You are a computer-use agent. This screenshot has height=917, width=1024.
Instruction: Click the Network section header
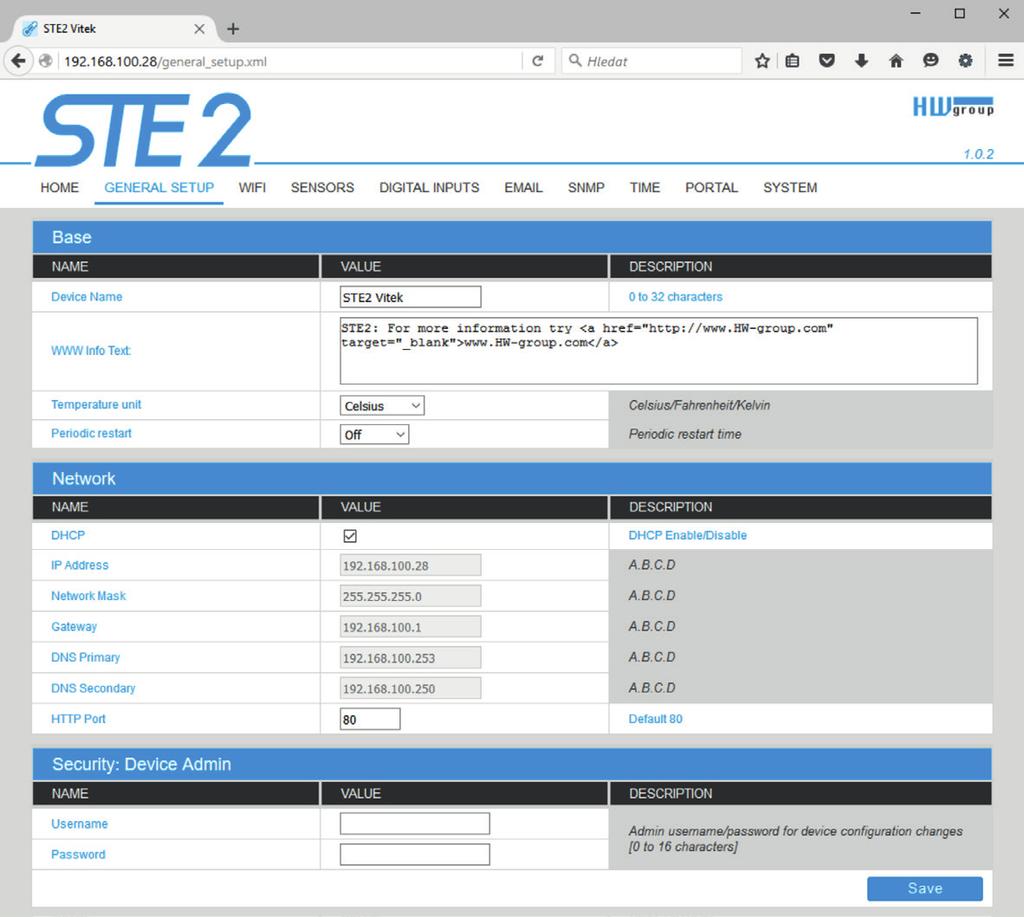click(x=512, y=479)
